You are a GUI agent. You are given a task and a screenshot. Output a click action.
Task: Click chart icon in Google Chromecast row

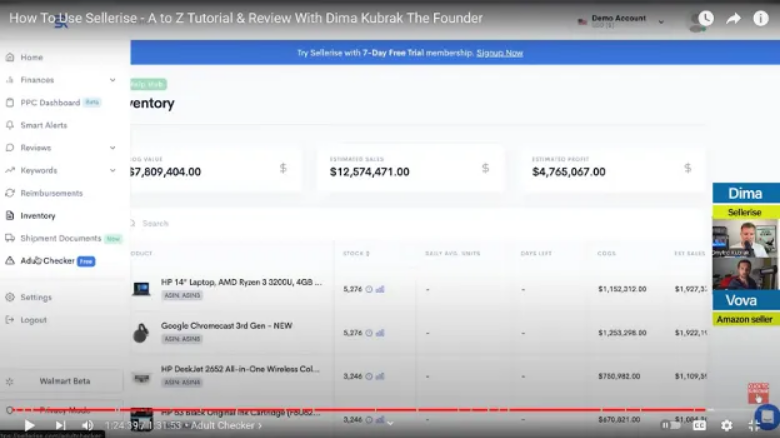[x=380, y=333]
